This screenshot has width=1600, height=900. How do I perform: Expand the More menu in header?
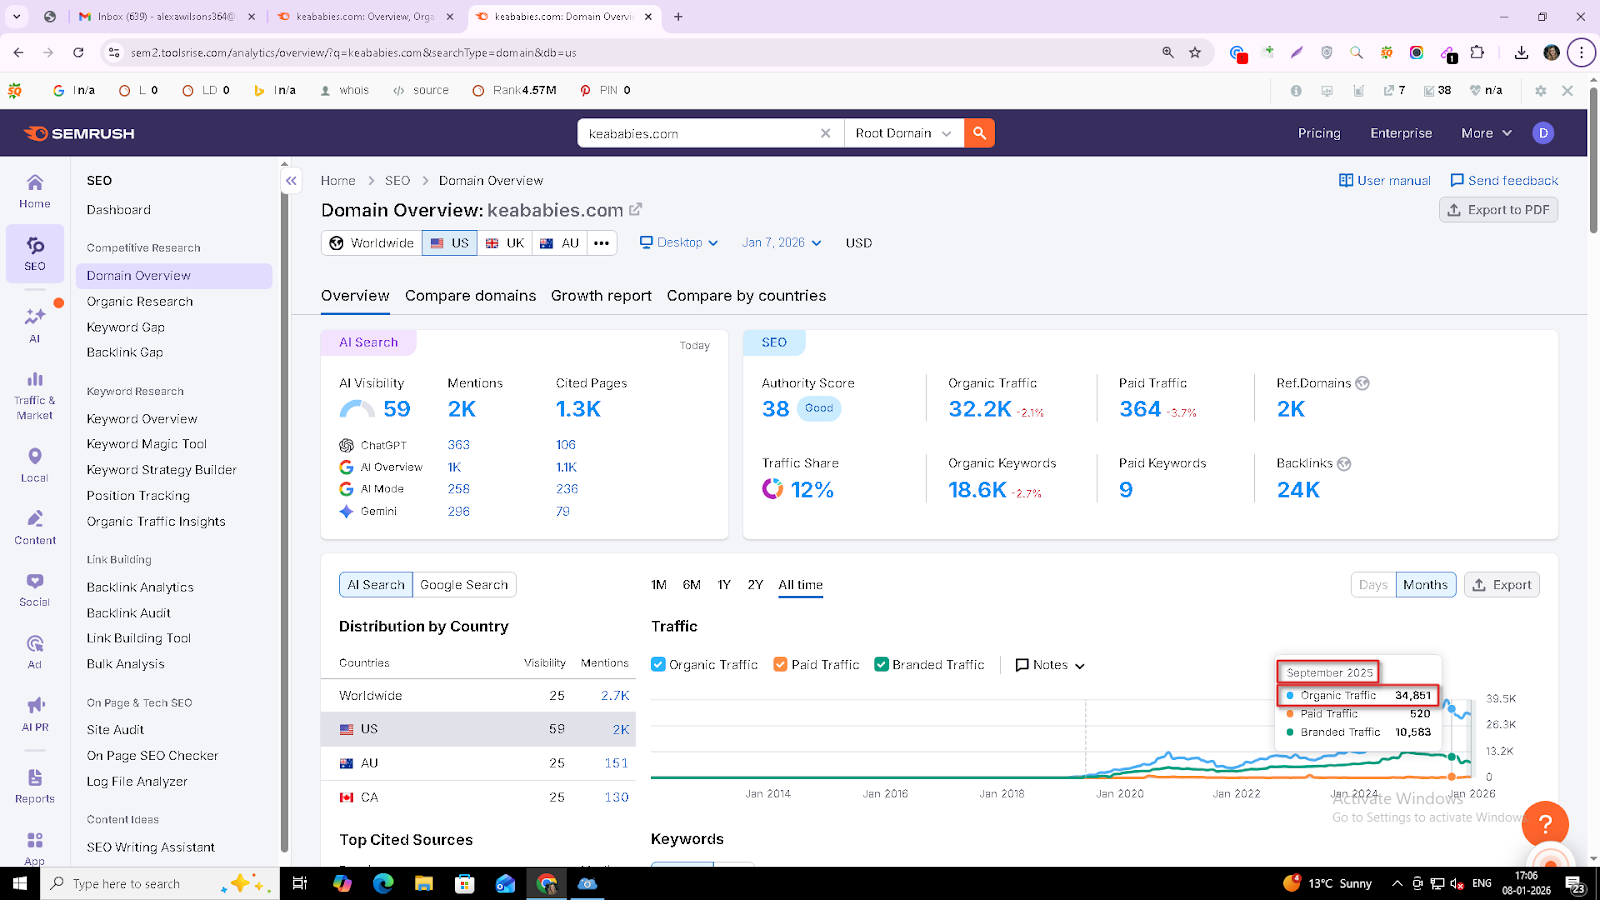coord(1486,133)
